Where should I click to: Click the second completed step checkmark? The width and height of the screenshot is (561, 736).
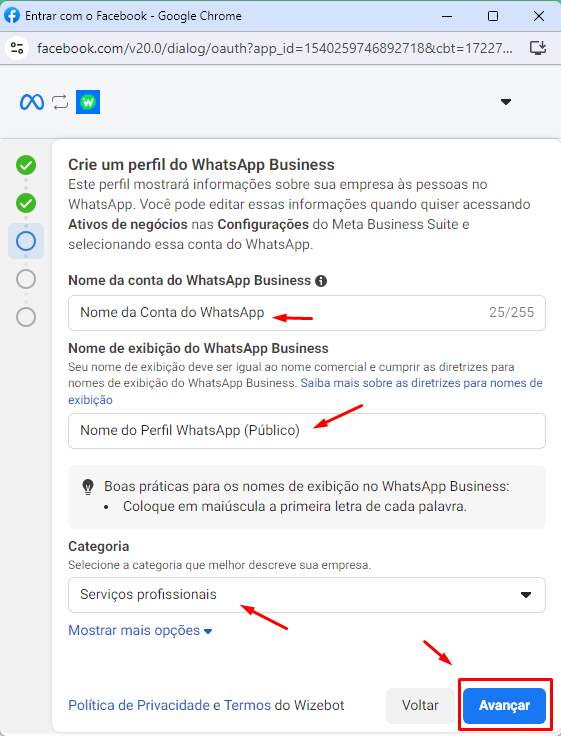(x=26, y=203)
